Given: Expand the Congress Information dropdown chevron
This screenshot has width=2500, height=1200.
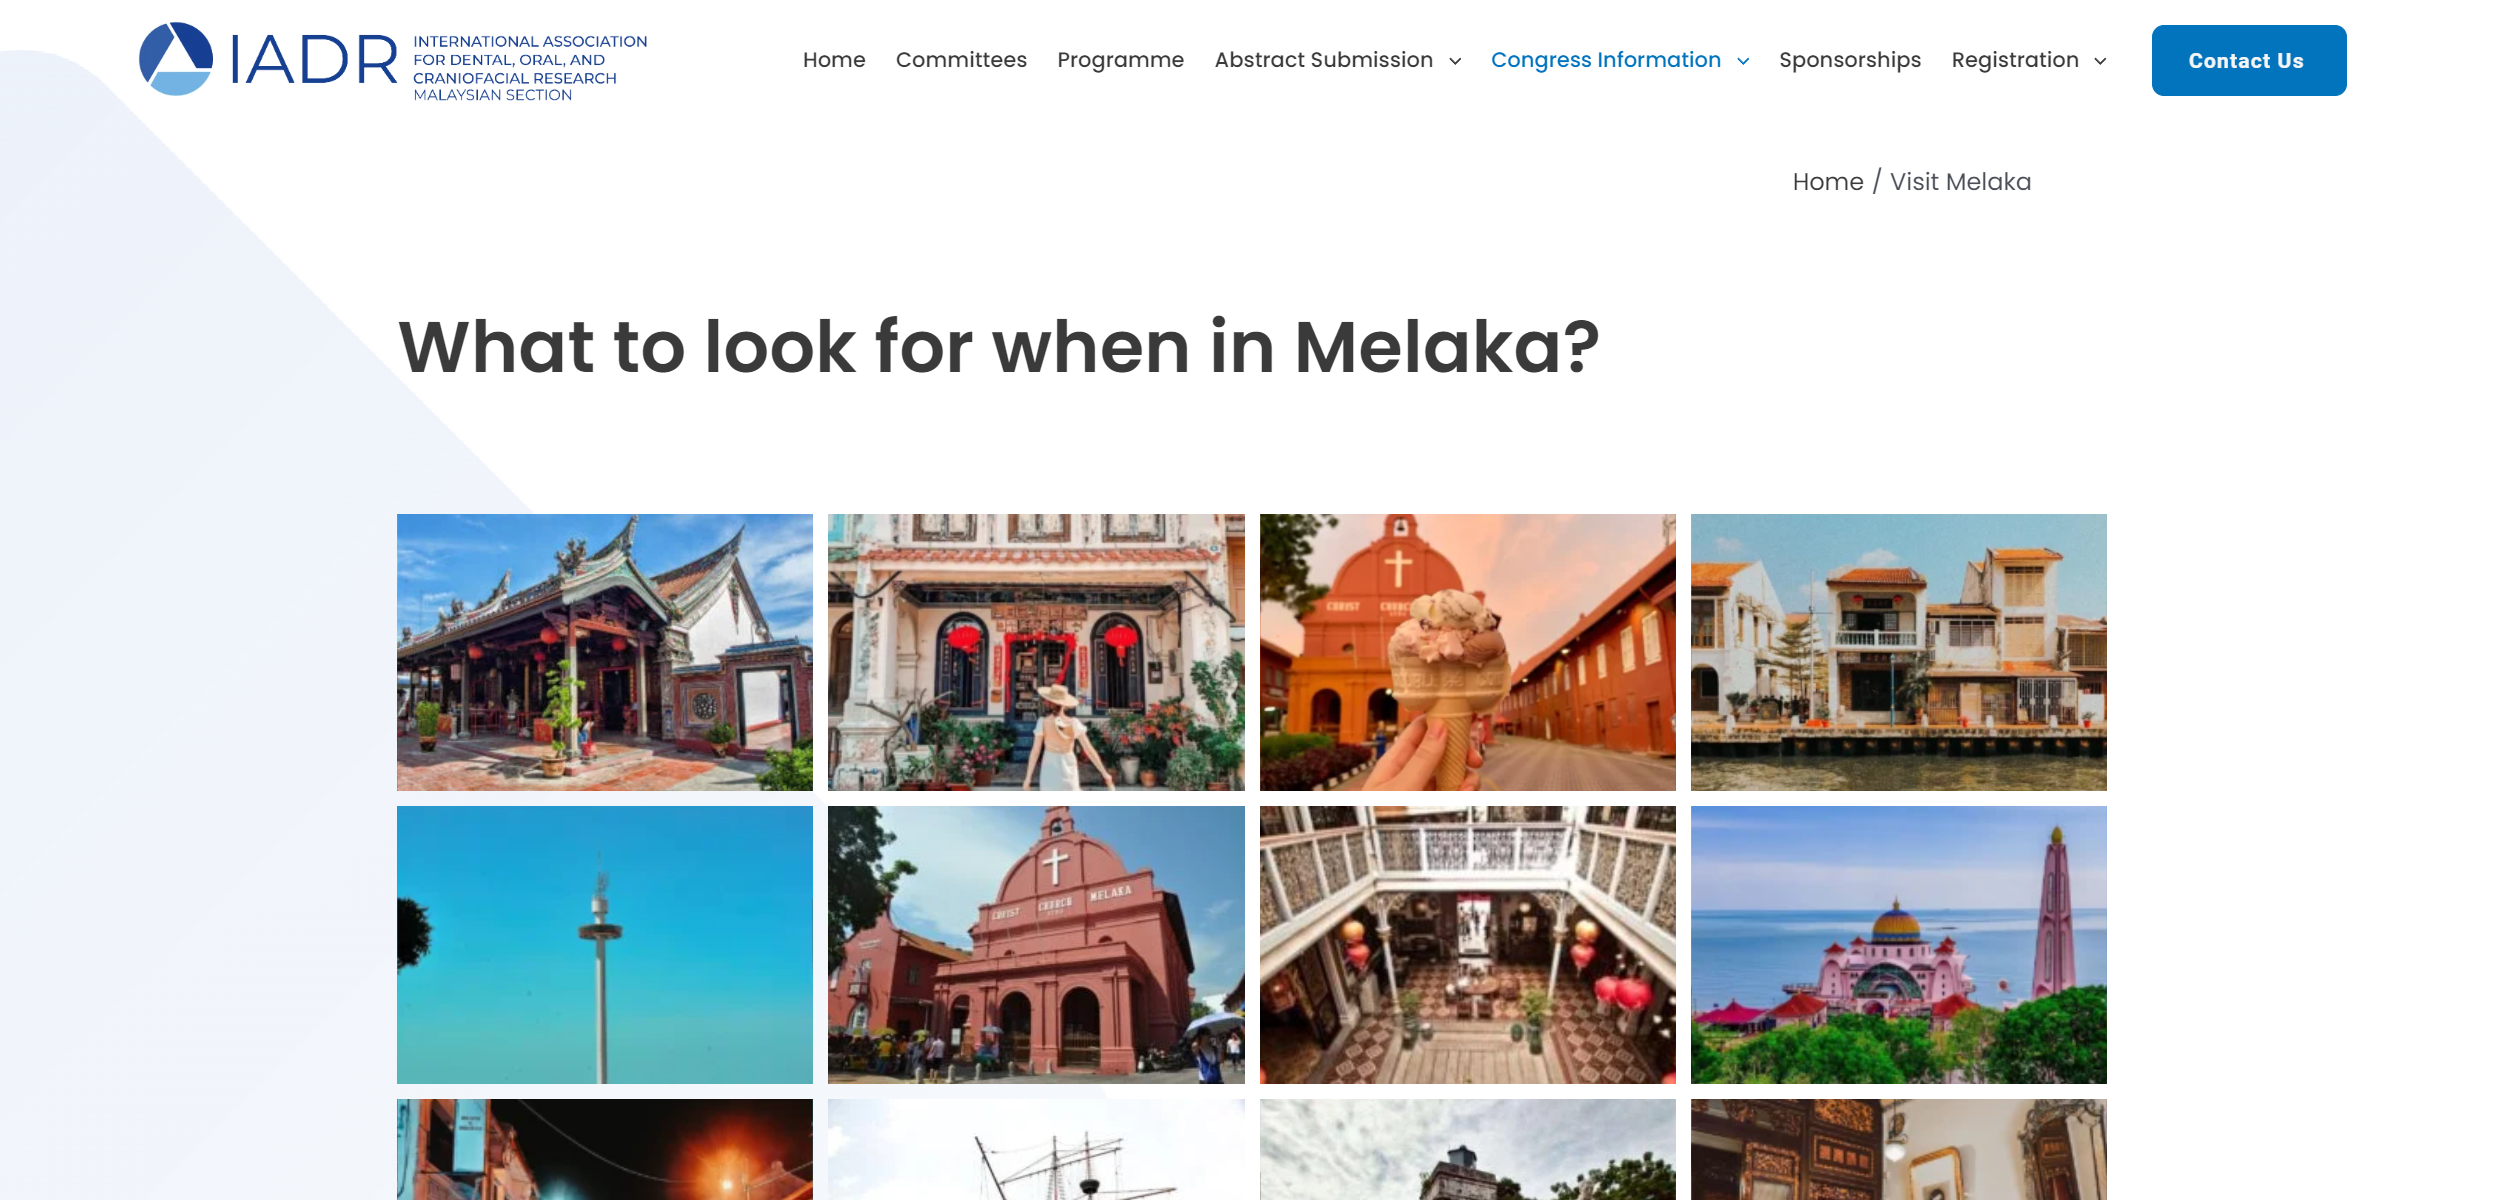Looking at the screenshot, I should coord(1743,61).
